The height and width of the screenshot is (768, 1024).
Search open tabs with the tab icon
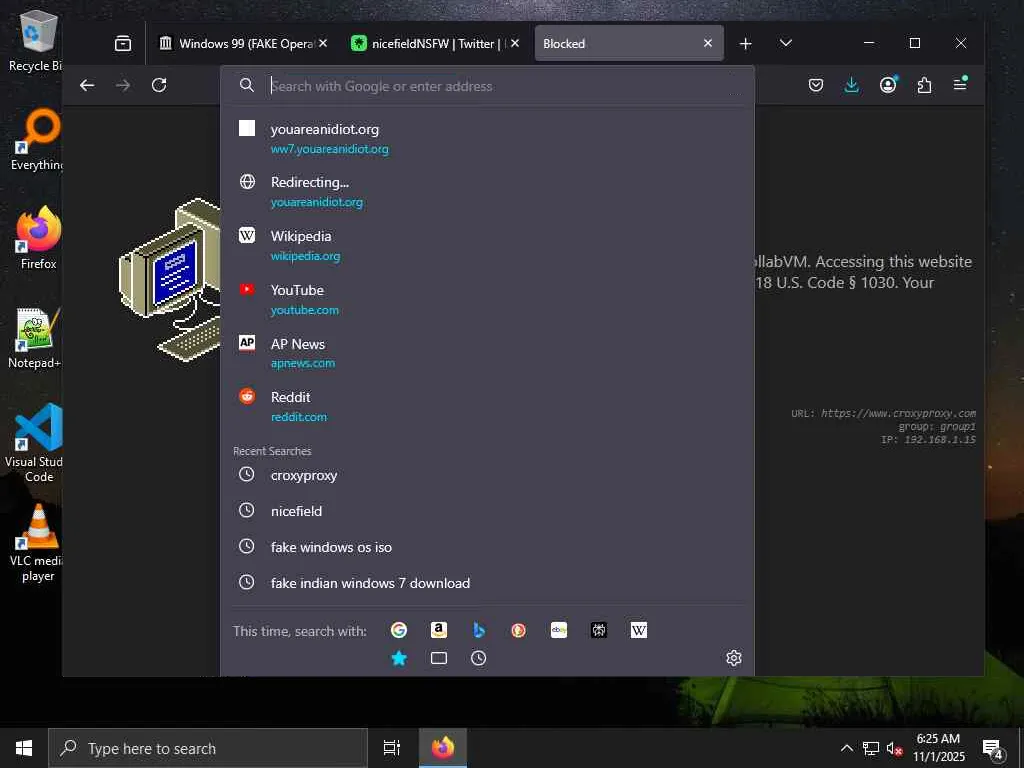[x=439, y=658]
